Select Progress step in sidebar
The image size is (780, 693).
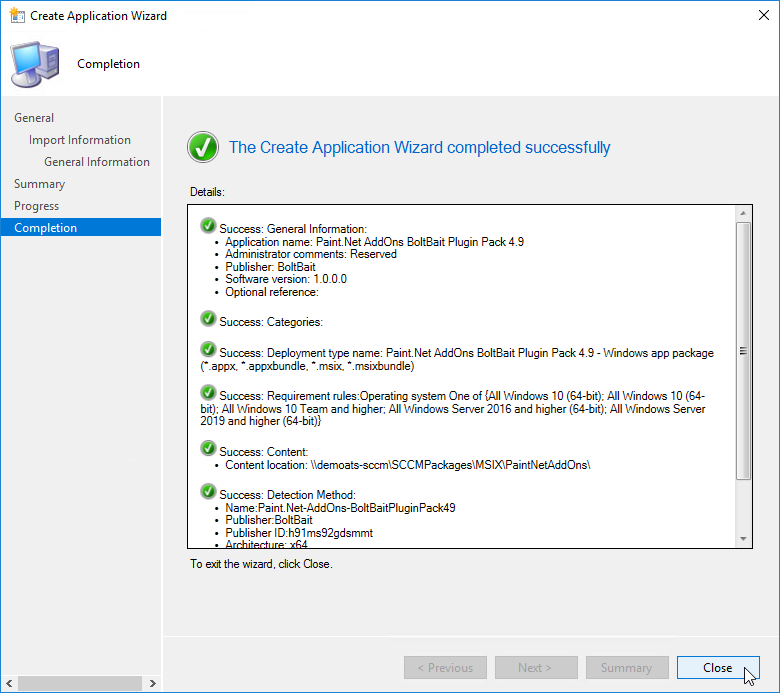37,206
